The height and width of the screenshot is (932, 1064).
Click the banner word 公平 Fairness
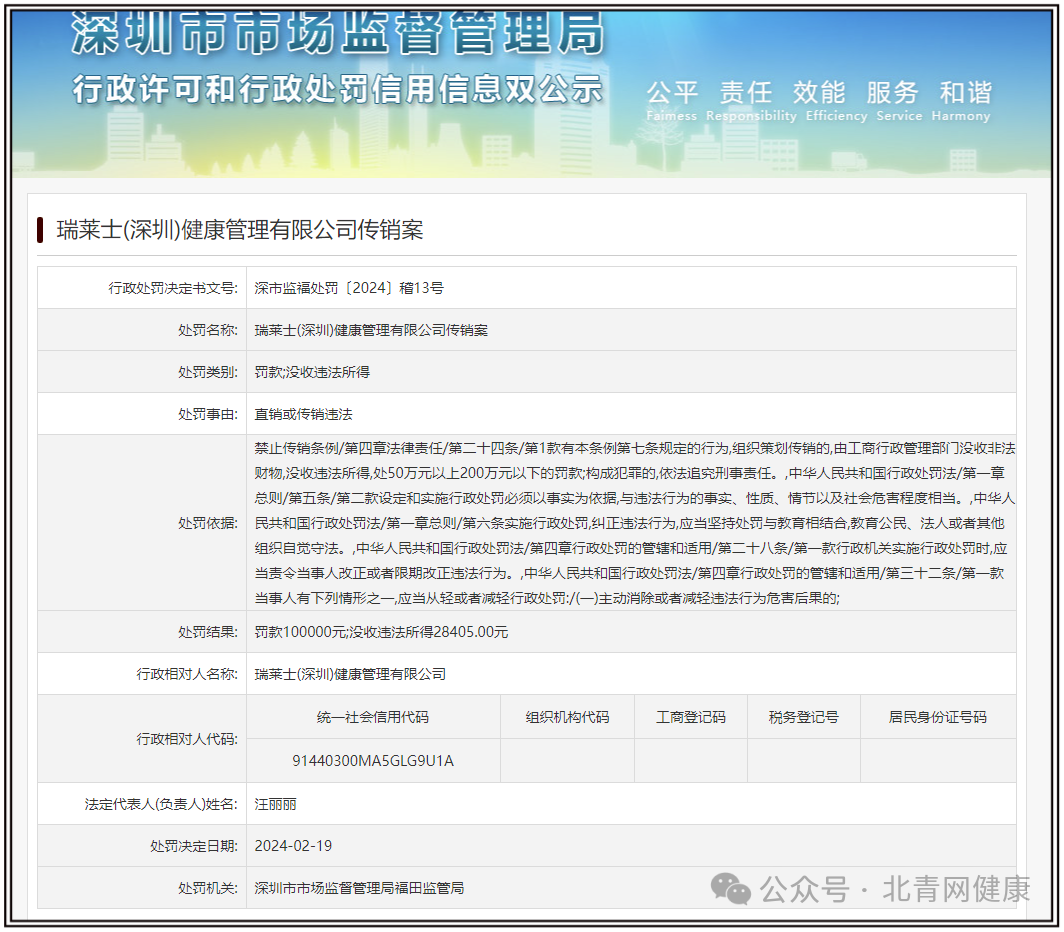point(672,101)
